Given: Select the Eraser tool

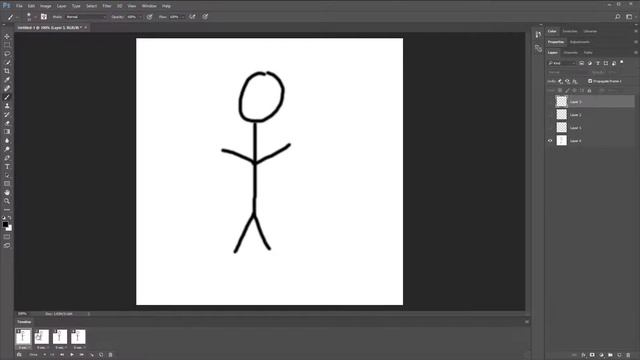Looking at the screenshot, I should [x=7, y=123].
